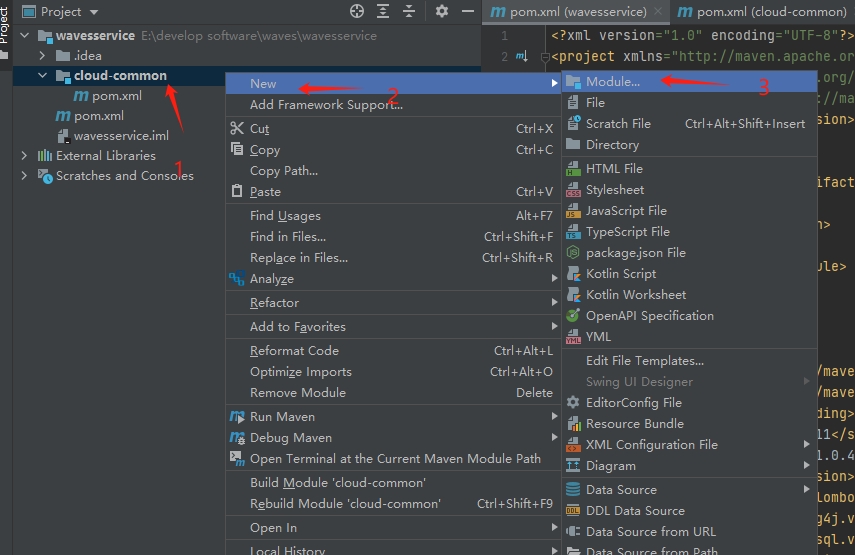Choose Find Usages menu entry
The width and height of the screenshot is (855, 555).
pyautogui.click(x=393, y=215)
